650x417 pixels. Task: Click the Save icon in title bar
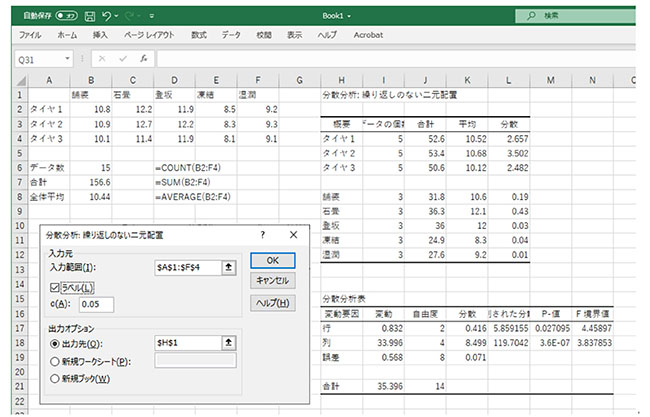[90, 16]
